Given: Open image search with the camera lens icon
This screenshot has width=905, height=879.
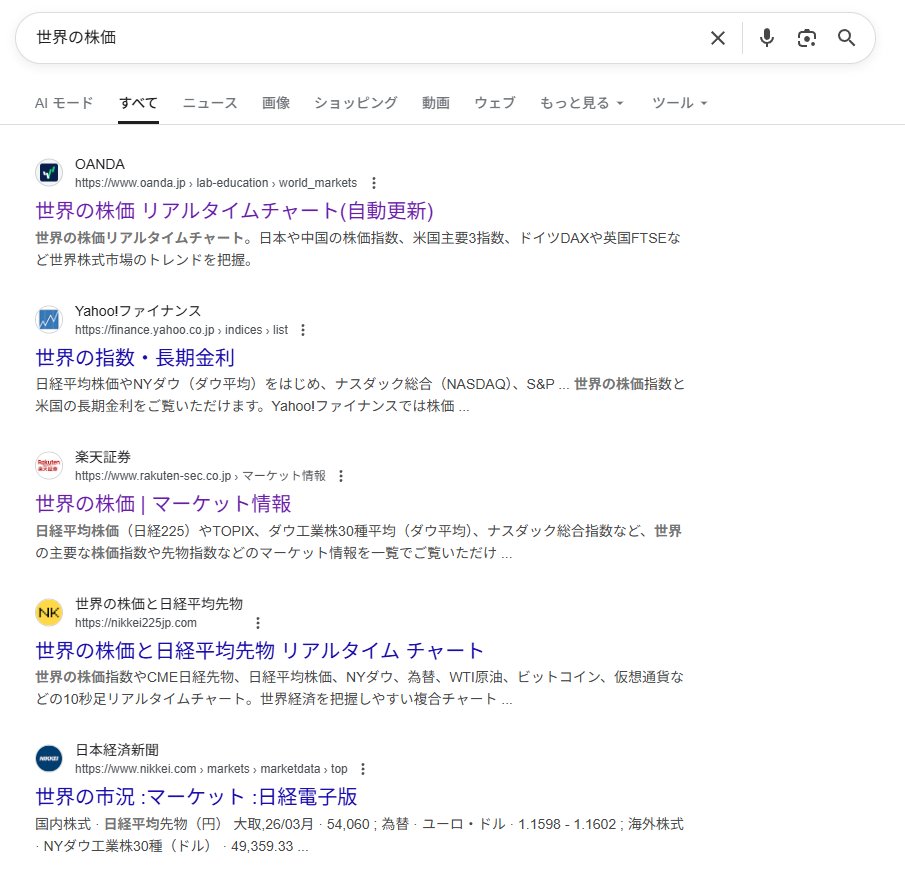Looking at the screenshot, I should coord(806,38).
